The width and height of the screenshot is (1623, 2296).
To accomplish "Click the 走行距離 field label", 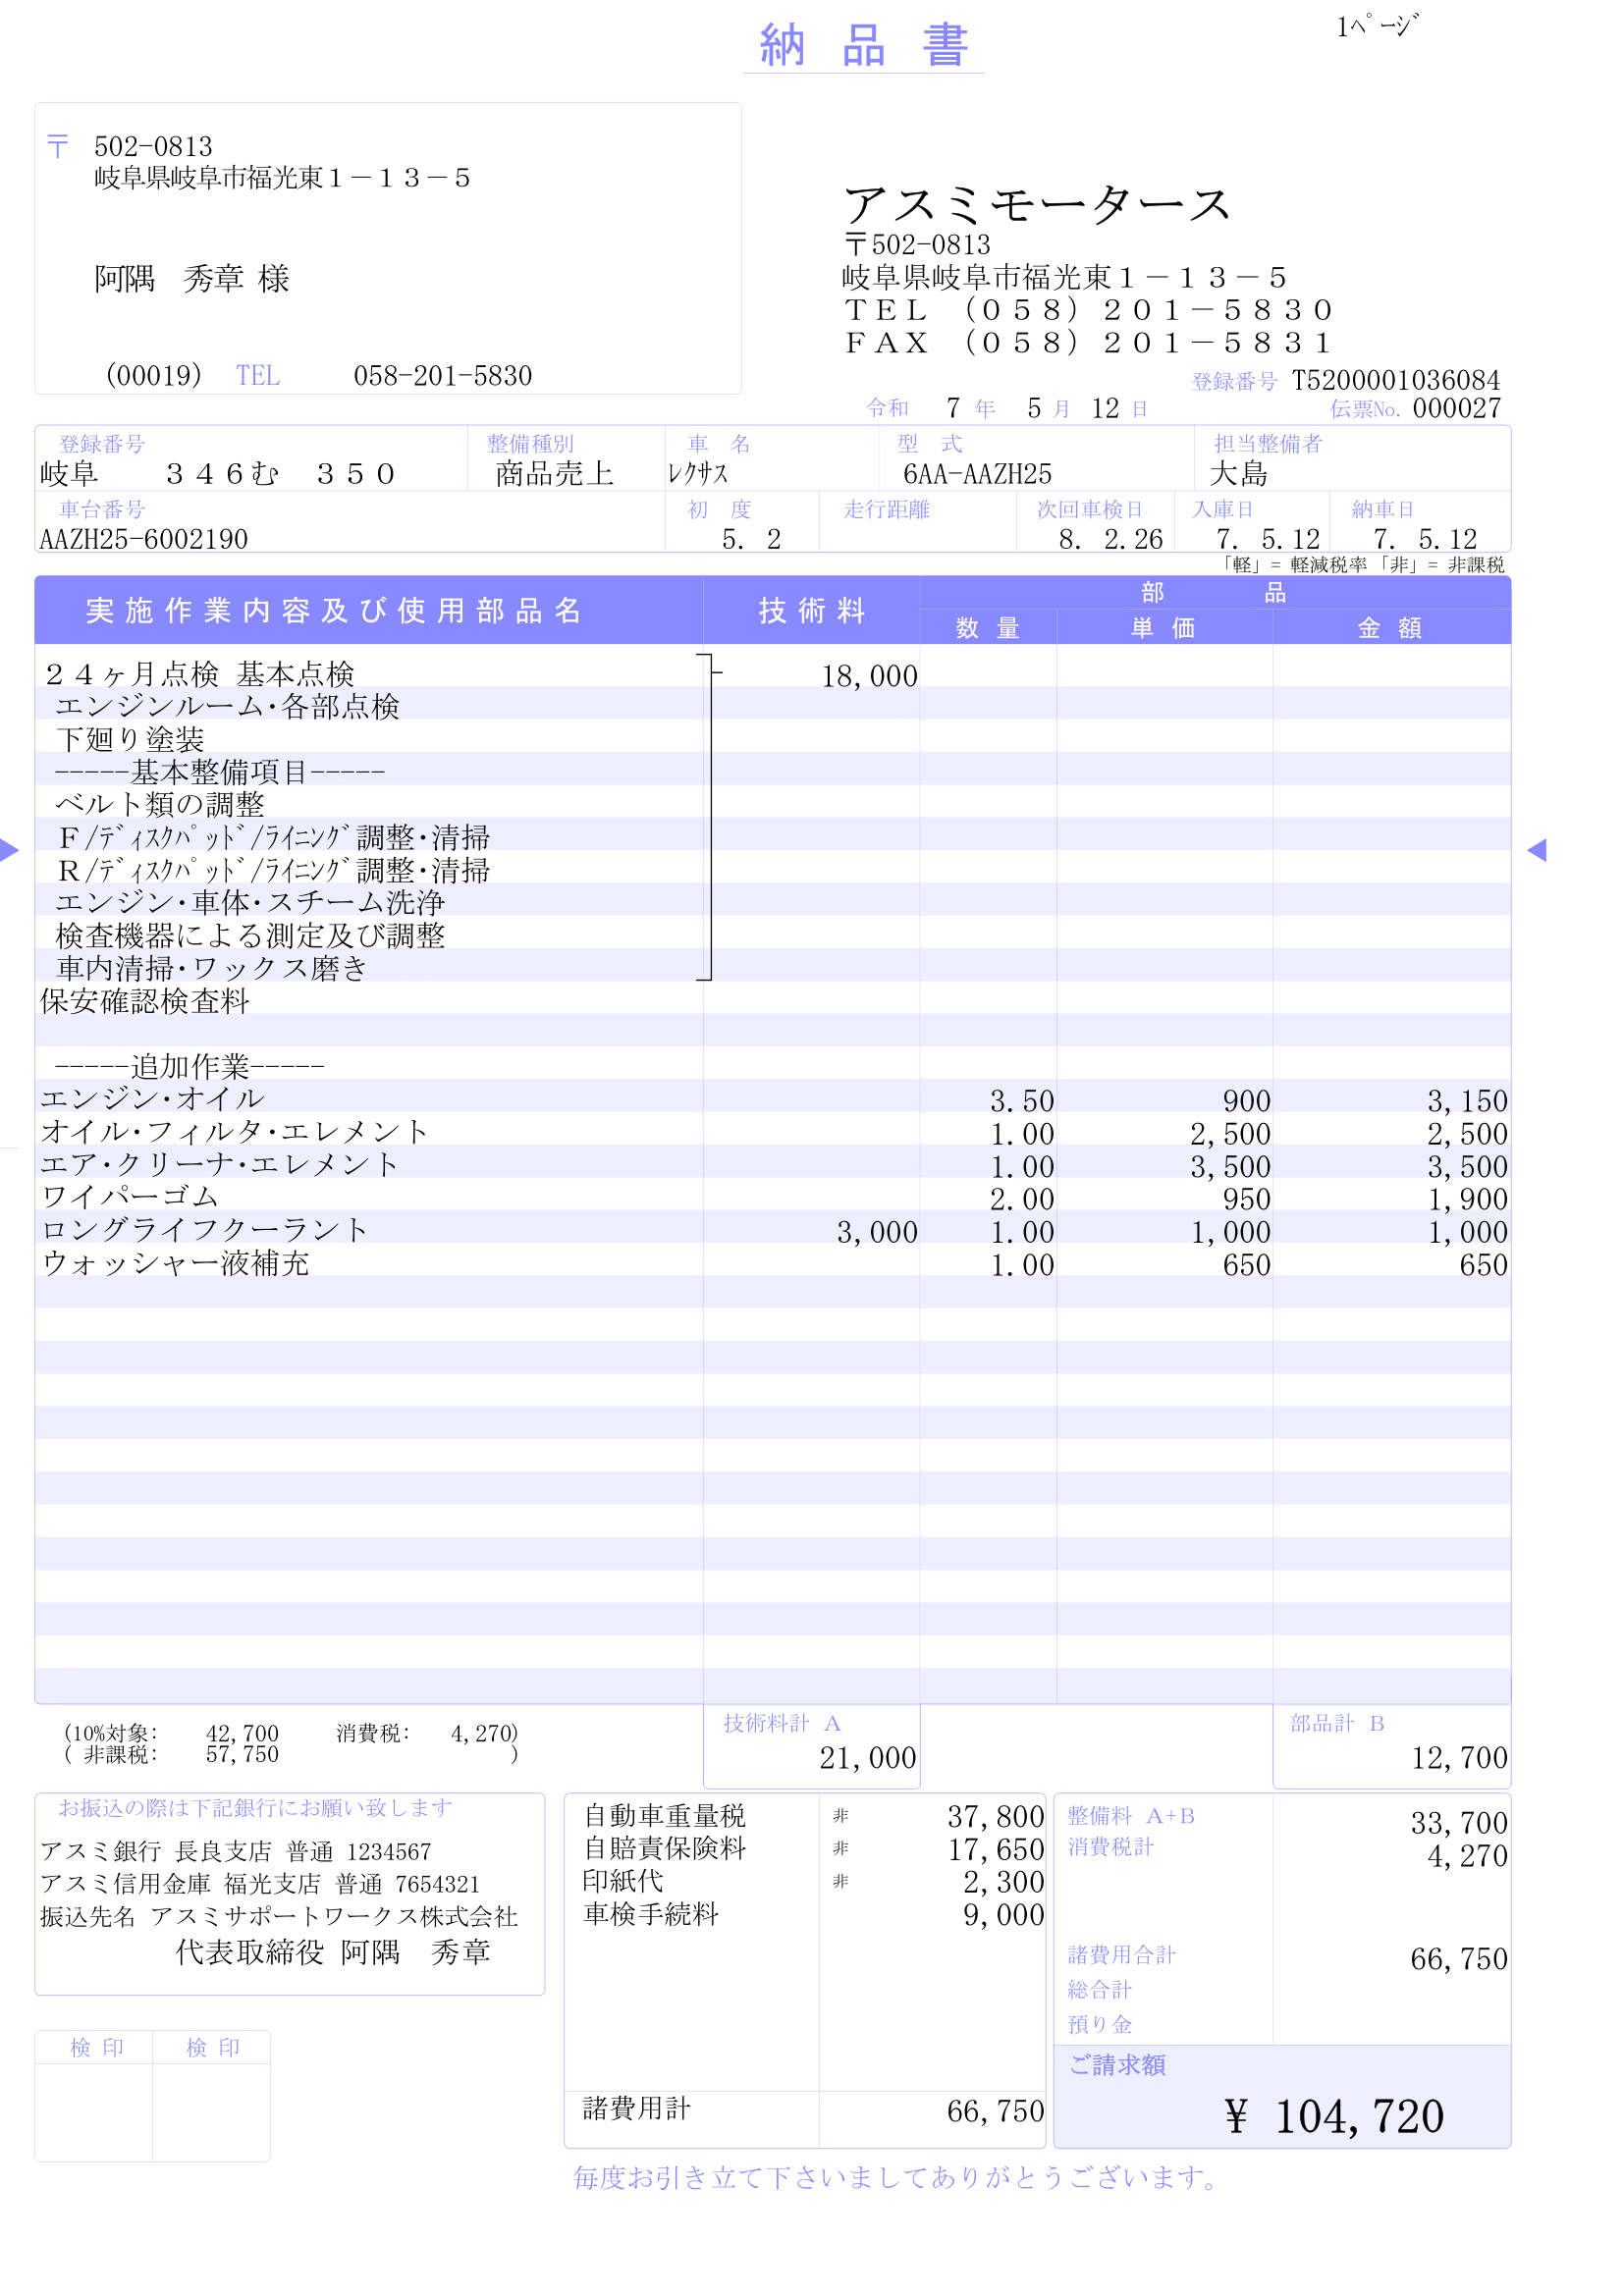I will (x=886, y=510).
